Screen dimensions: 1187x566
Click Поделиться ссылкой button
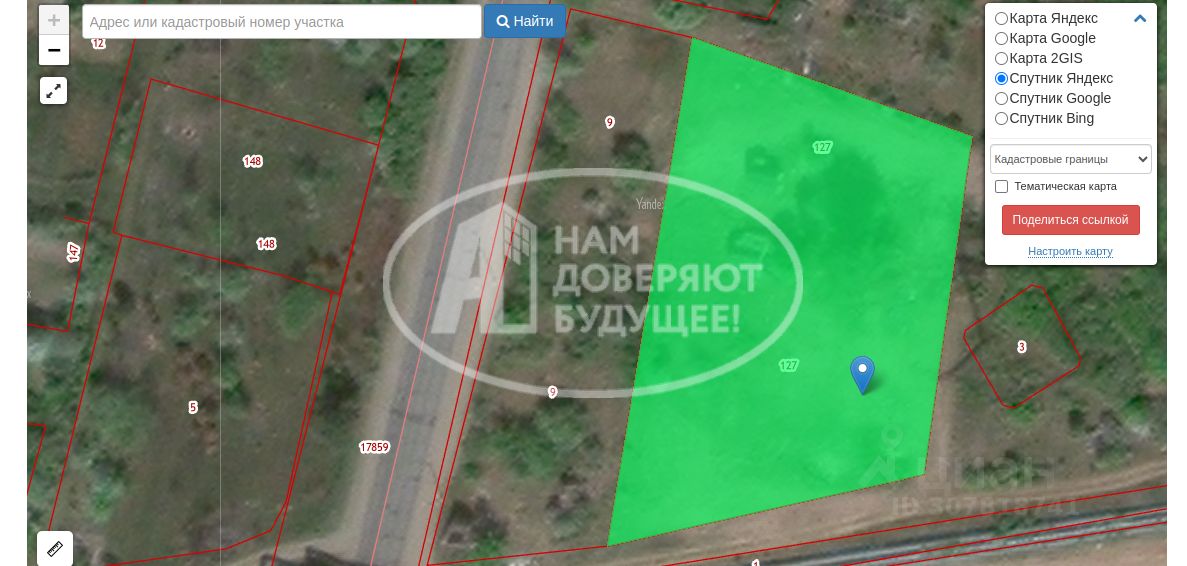(x=1070, y=220)
